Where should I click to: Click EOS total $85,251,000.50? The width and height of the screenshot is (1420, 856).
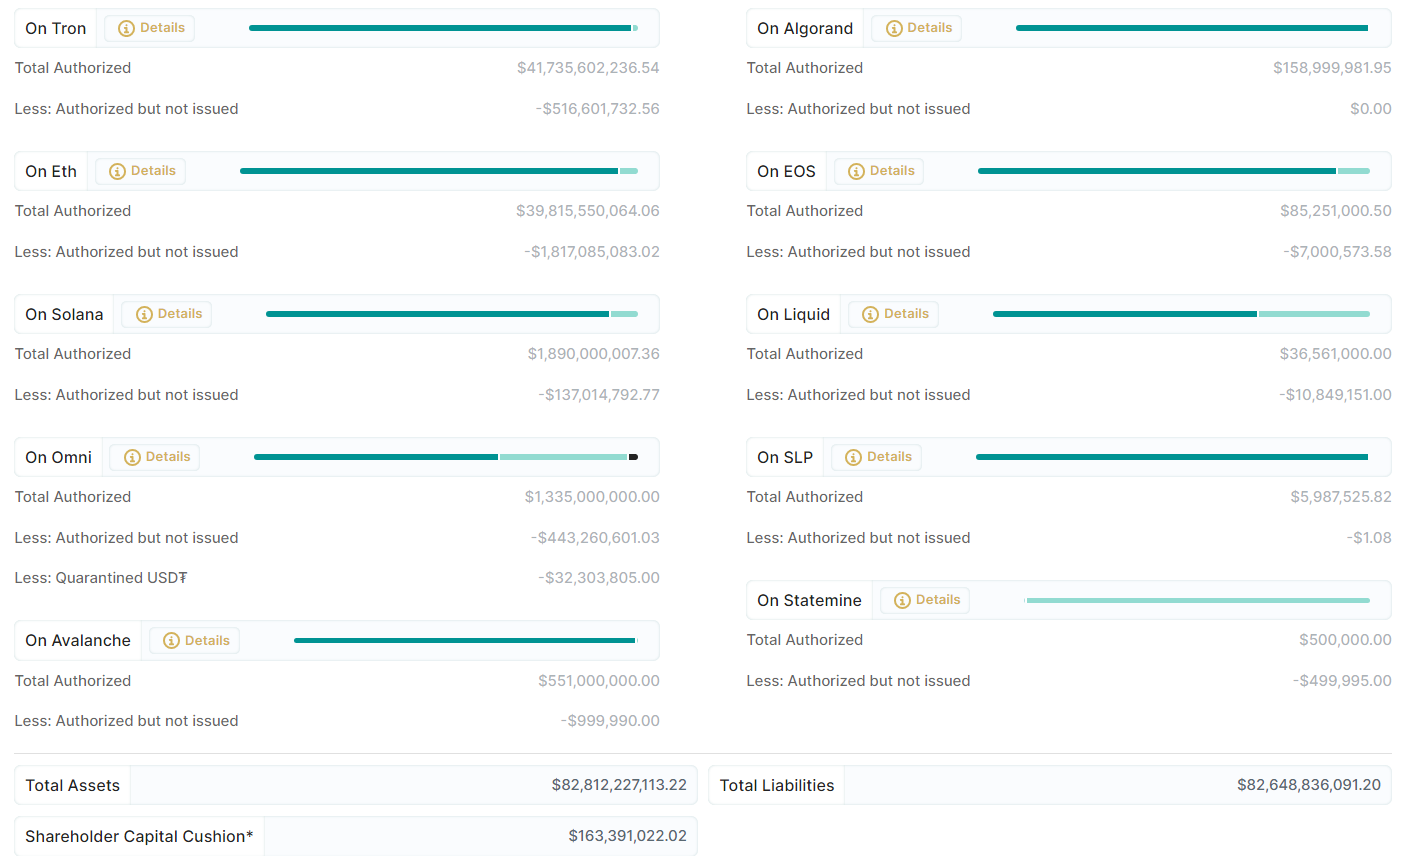point(1336,211)
